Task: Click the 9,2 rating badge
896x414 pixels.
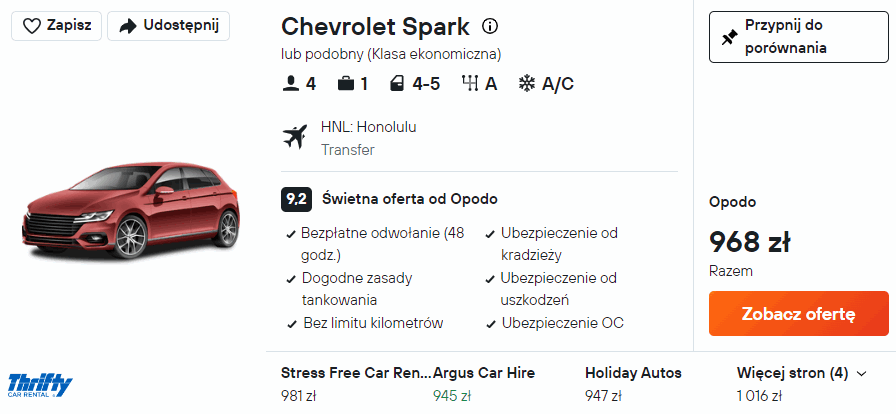Action: click(x=296, y=199)
